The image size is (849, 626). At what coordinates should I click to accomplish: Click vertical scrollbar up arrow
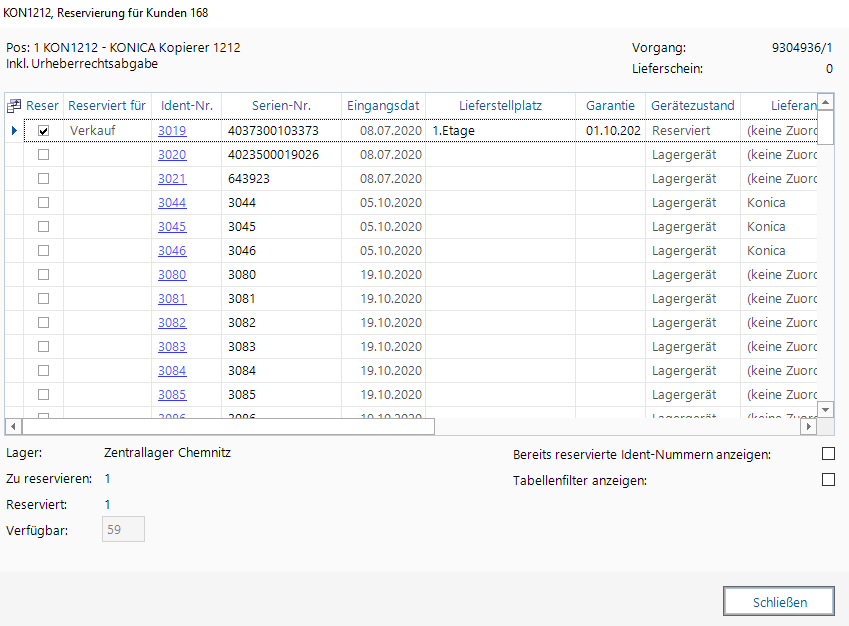(826, 103)
